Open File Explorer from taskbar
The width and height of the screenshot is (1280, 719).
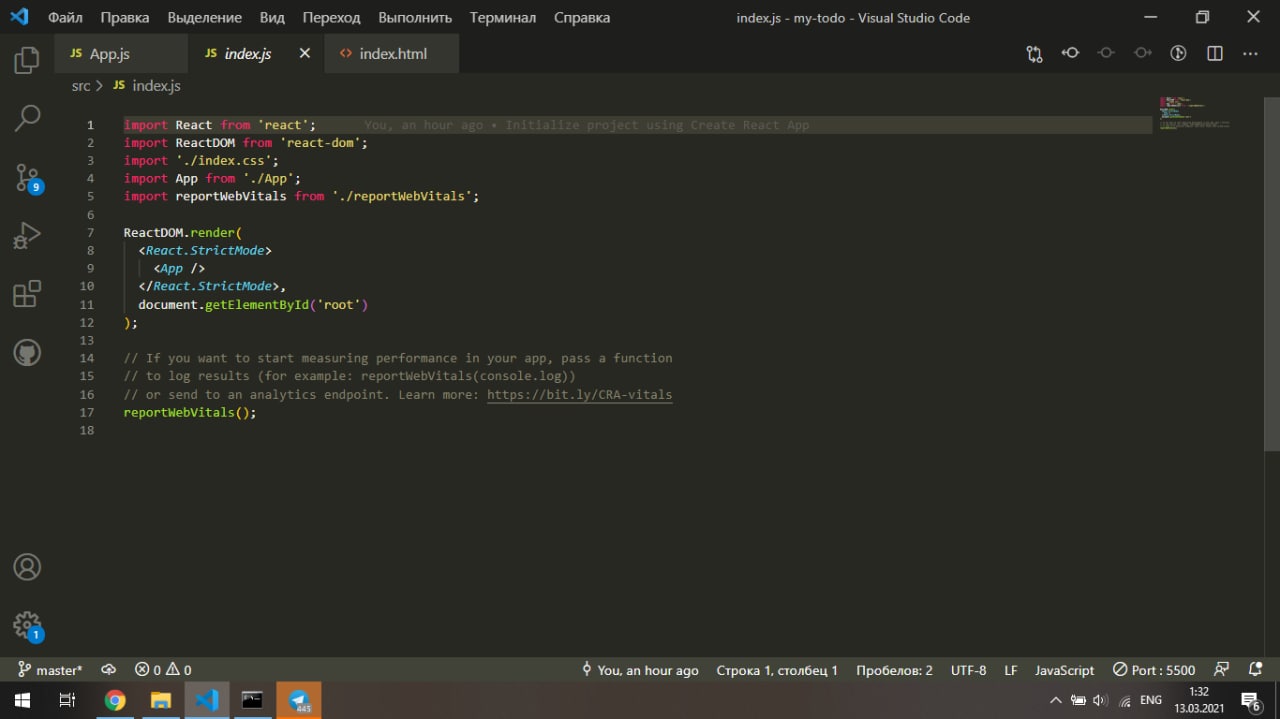pos(161,700)
